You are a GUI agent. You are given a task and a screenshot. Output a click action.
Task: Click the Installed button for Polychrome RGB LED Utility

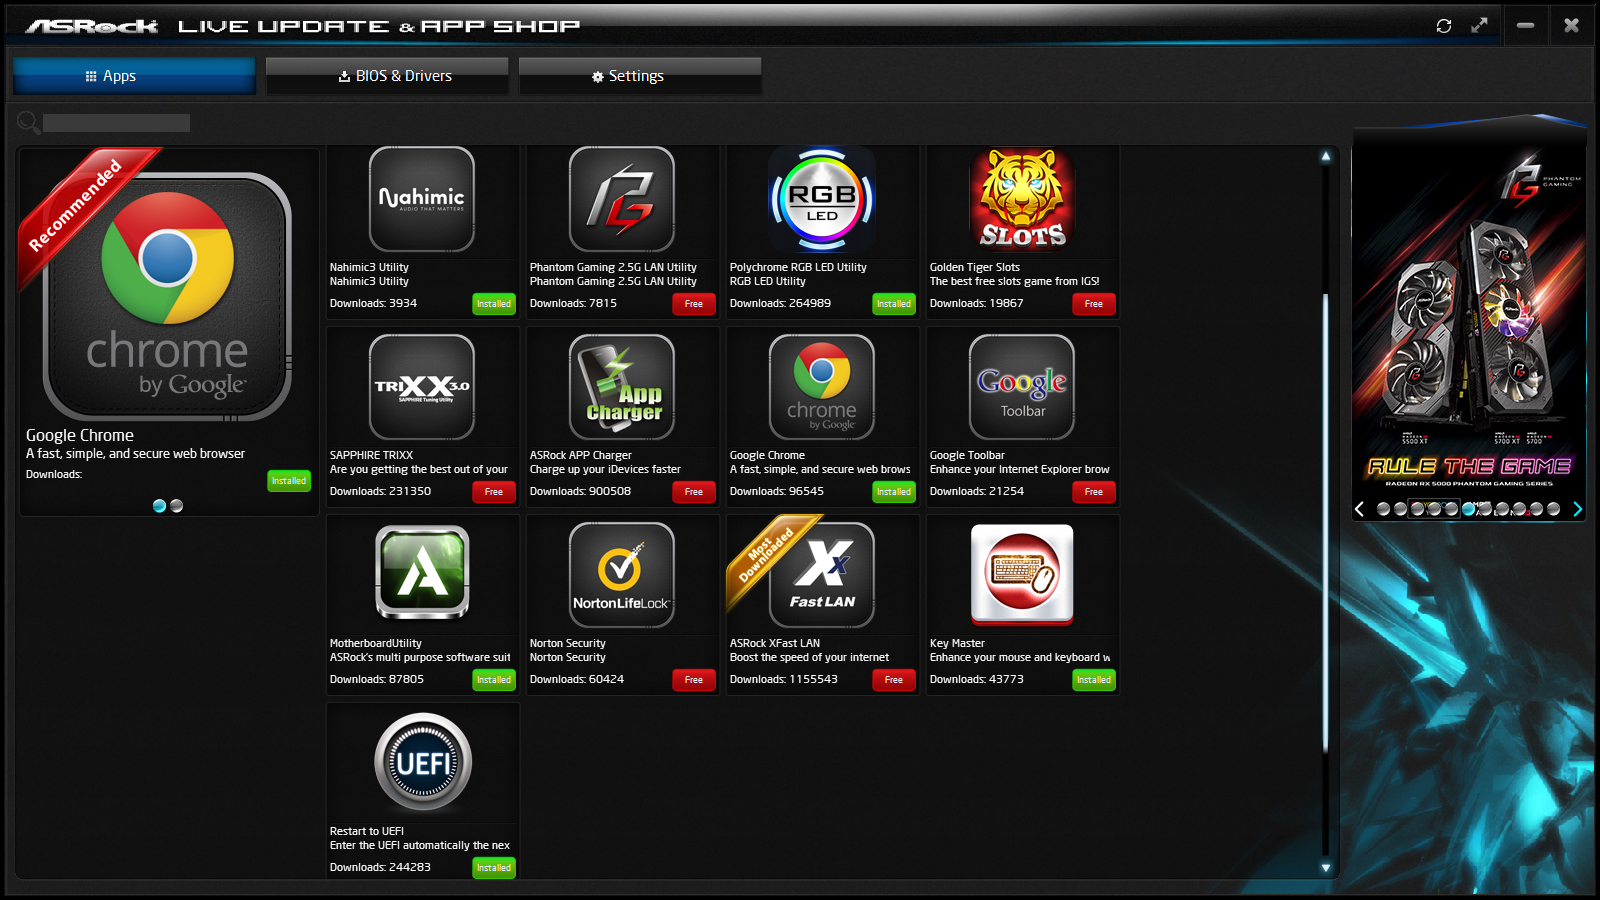coord(894,304)
